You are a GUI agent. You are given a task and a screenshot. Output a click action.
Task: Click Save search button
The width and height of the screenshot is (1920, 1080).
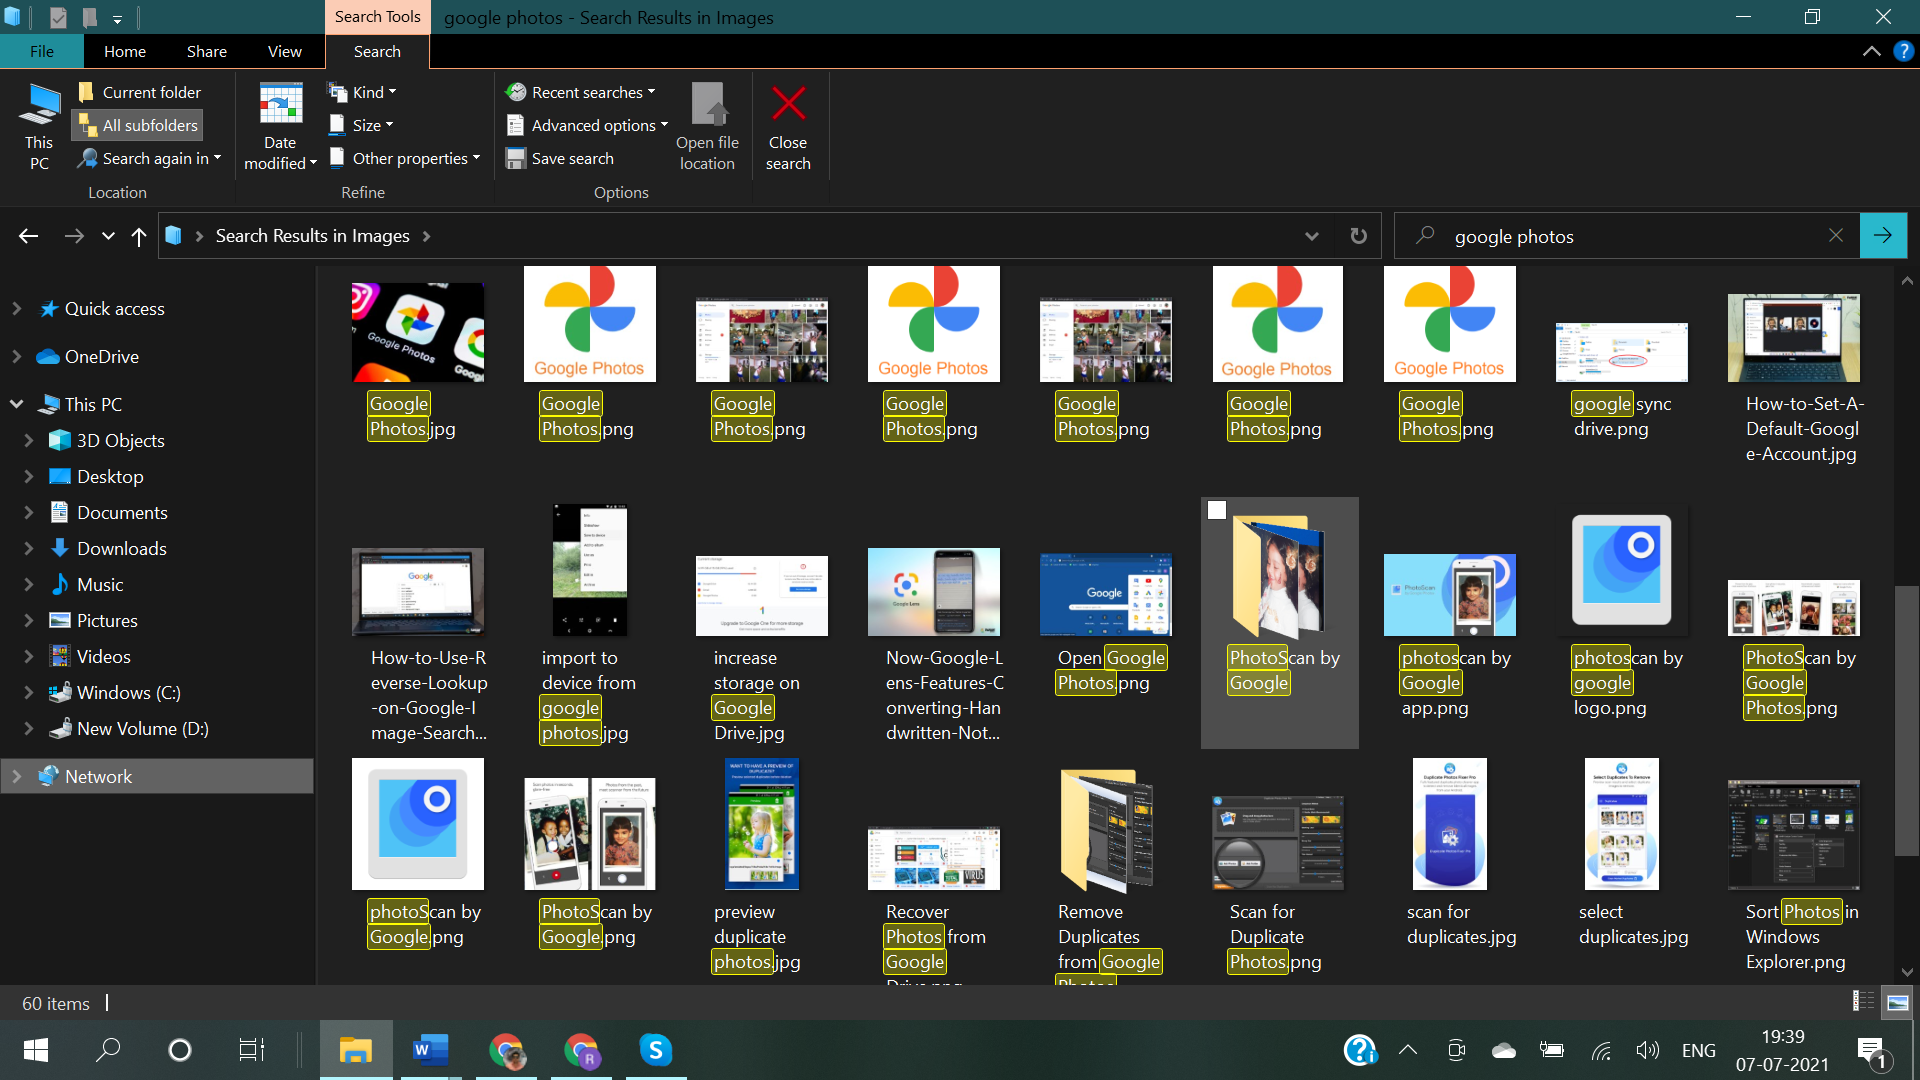pos(560,158)
